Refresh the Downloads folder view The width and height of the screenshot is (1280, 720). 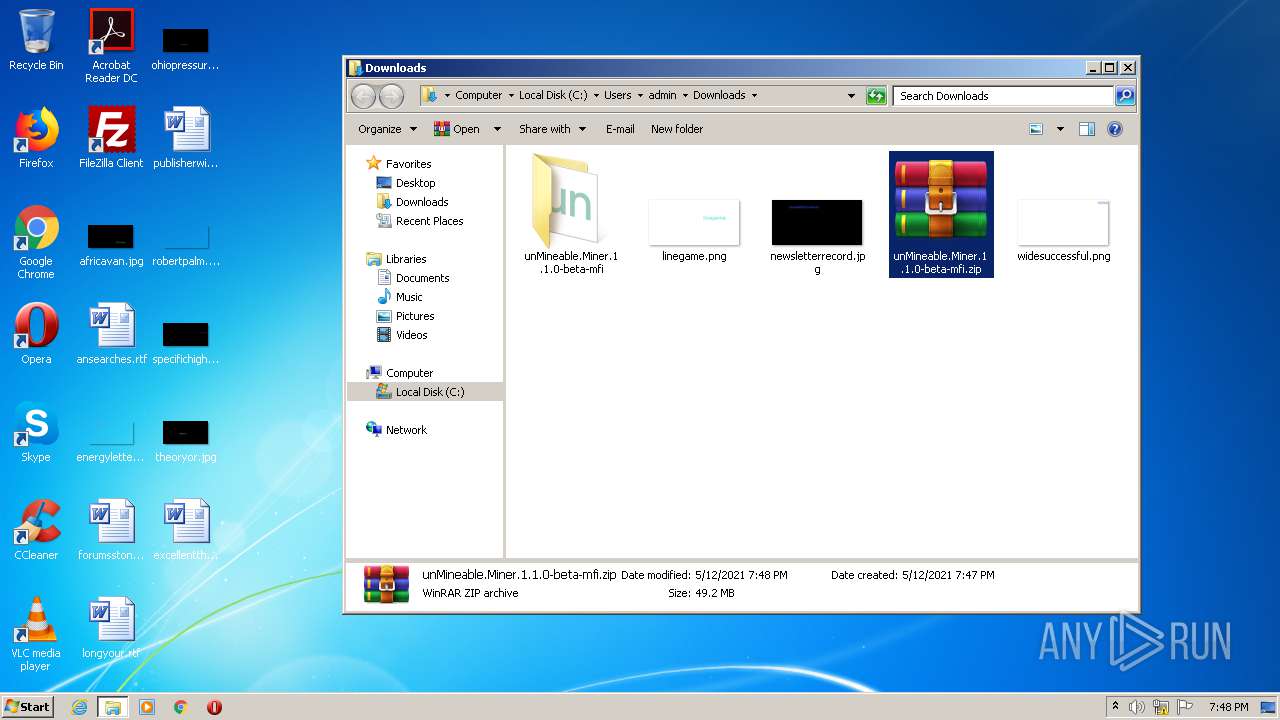click(x=876, y=96)
